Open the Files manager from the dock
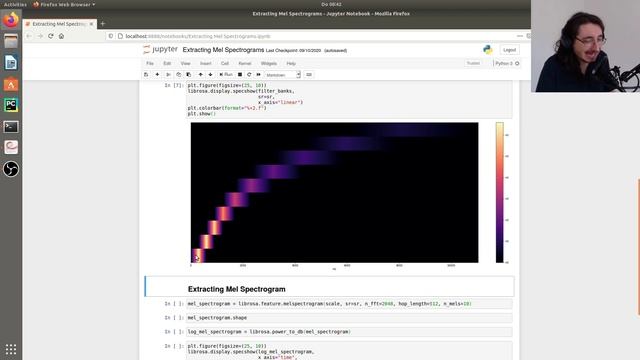 [x=11, y=41]
